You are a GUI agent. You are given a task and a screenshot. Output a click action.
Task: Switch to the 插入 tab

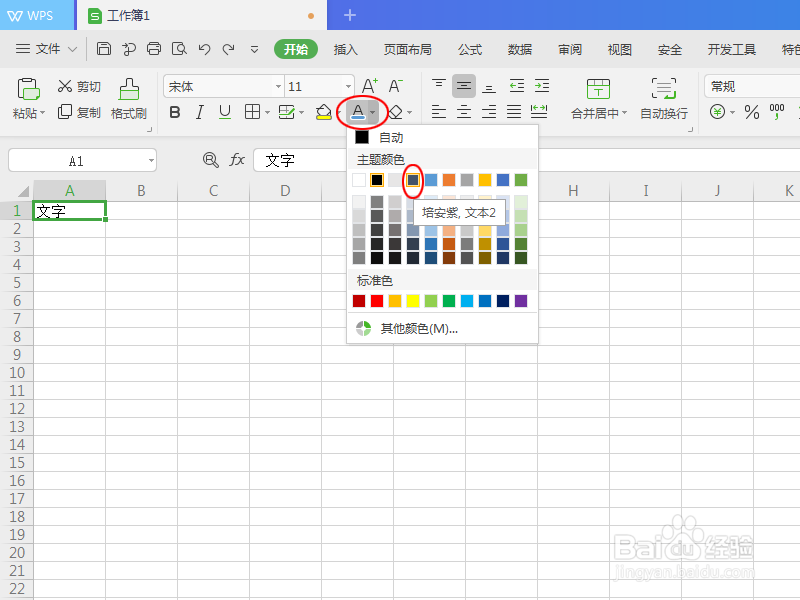[345, 49]
